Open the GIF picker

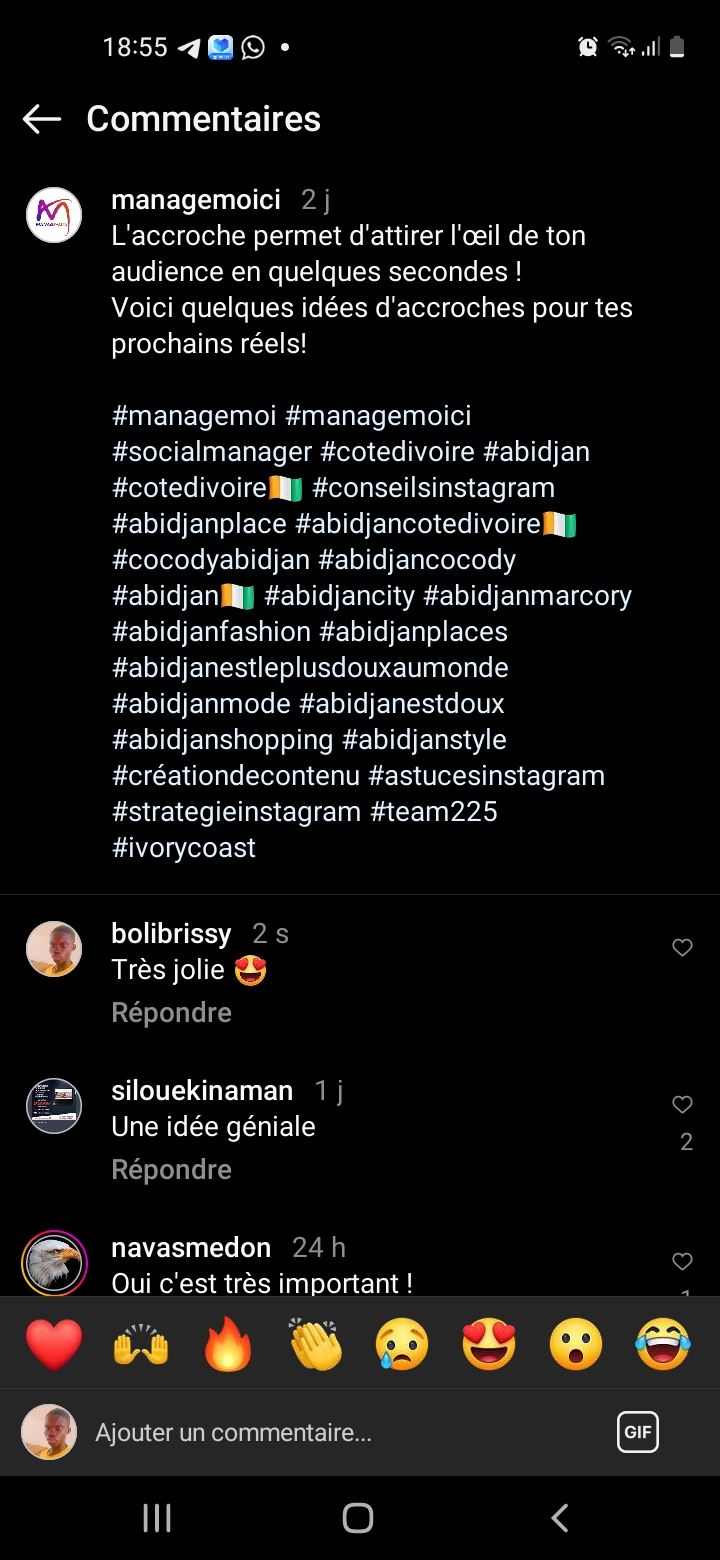pyautogui.click(x=638, y=1432)
